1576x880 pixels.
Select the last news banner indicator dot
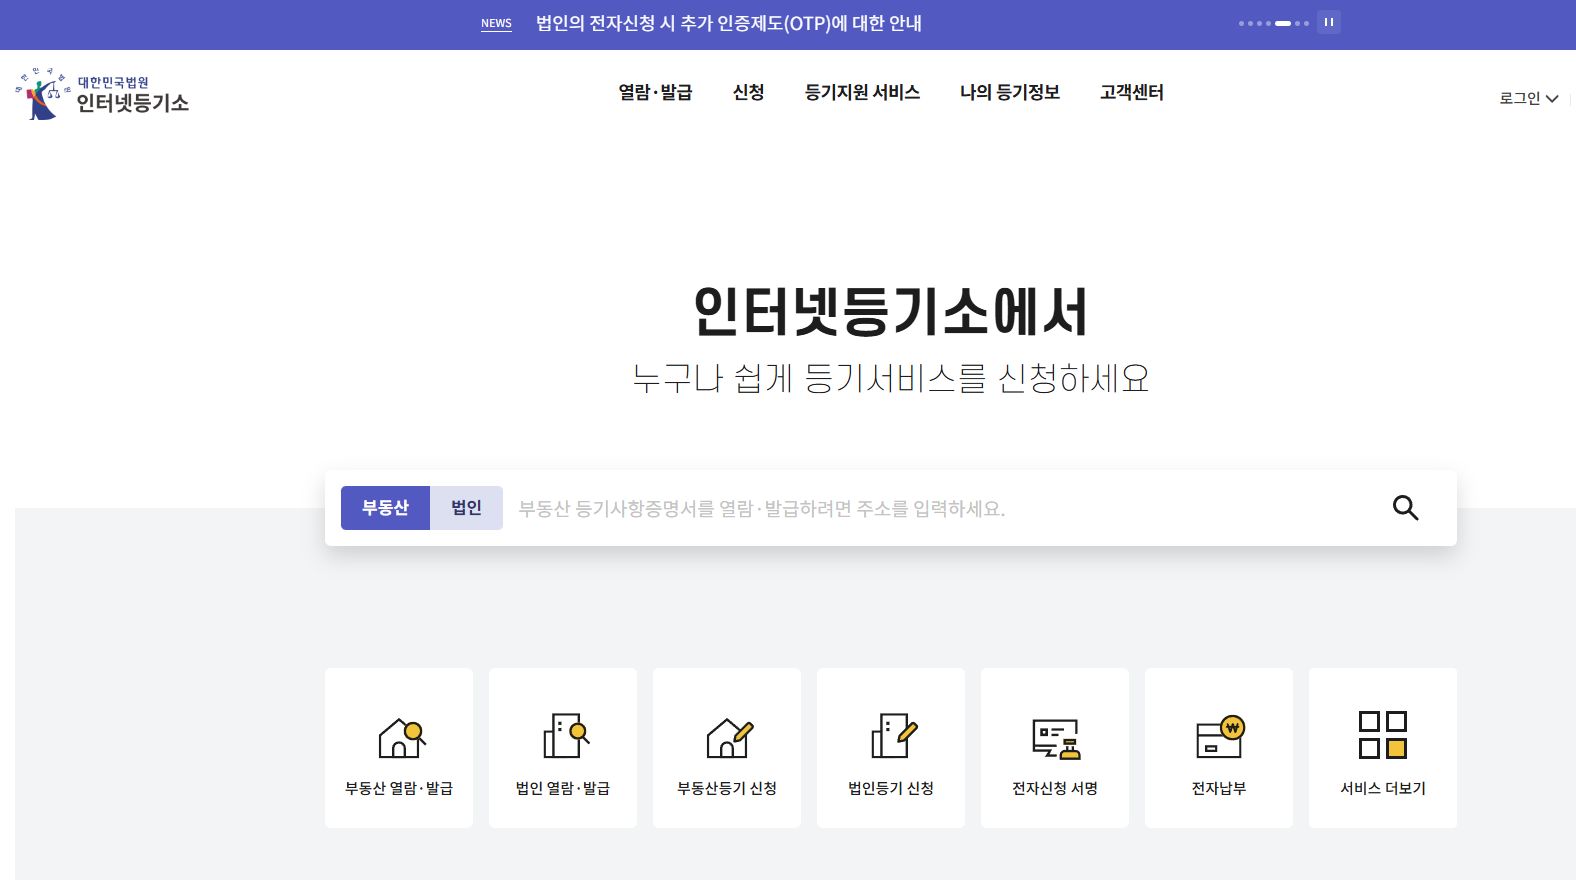pos(1306,23)
